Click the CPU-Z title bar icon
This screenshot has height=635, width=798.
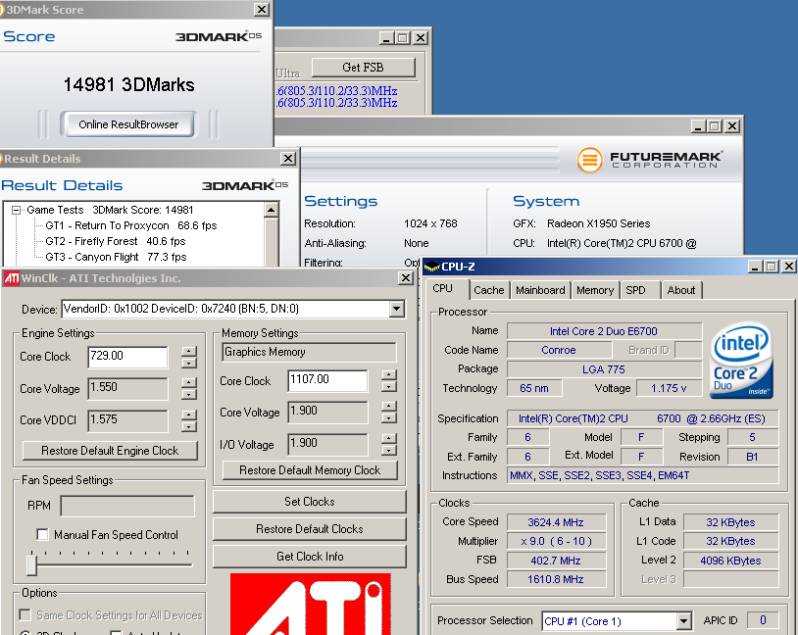[x=433, y=267]
